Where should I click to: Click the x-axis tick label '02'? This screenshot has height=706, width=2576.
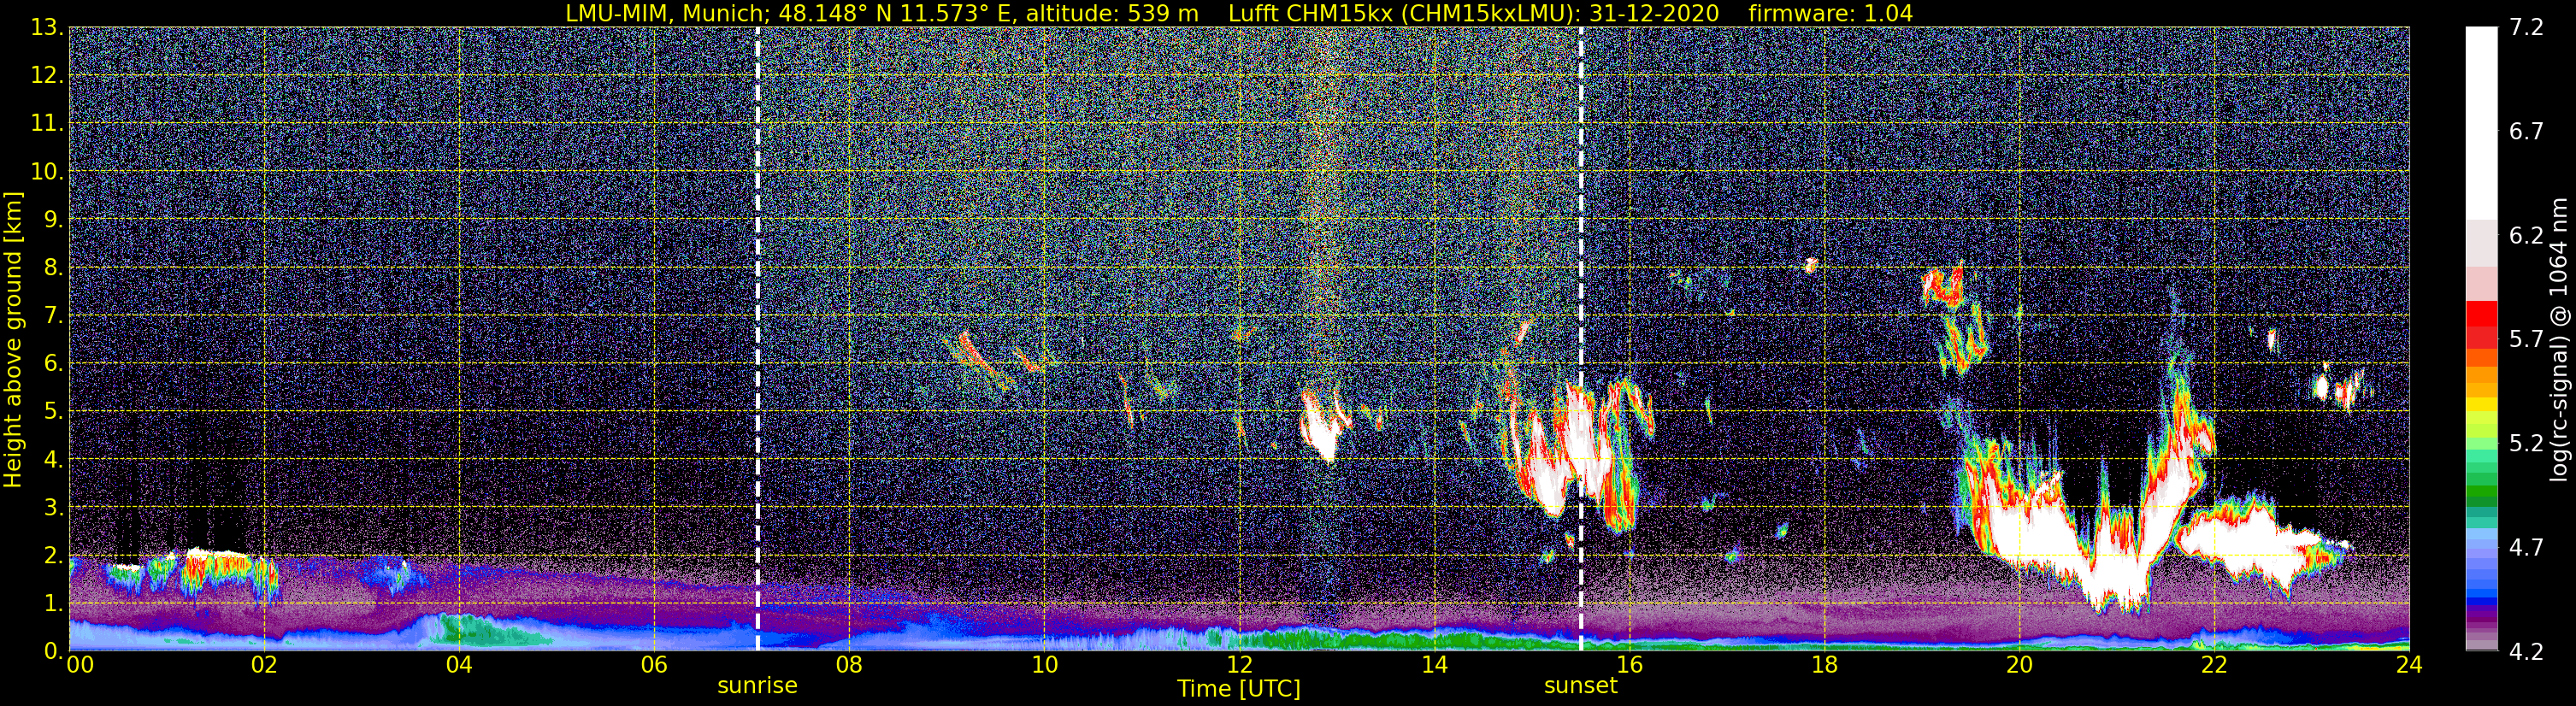264,665
